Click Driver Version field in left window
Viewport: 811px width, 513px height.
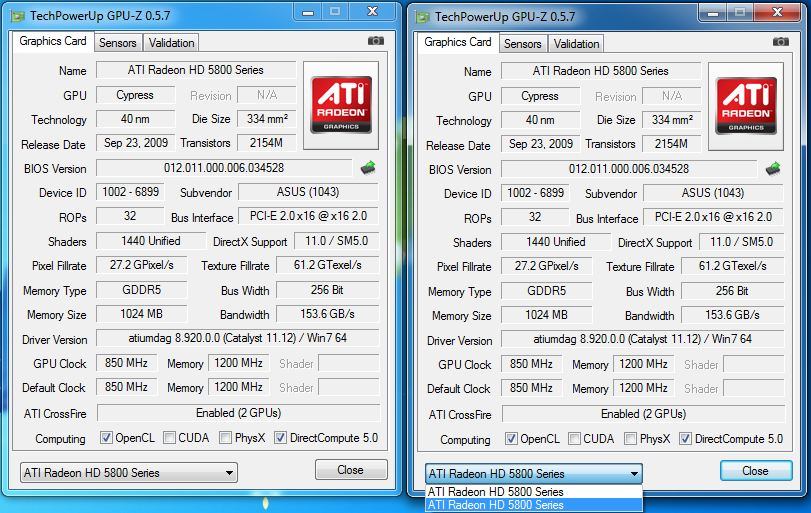[238, 338]
